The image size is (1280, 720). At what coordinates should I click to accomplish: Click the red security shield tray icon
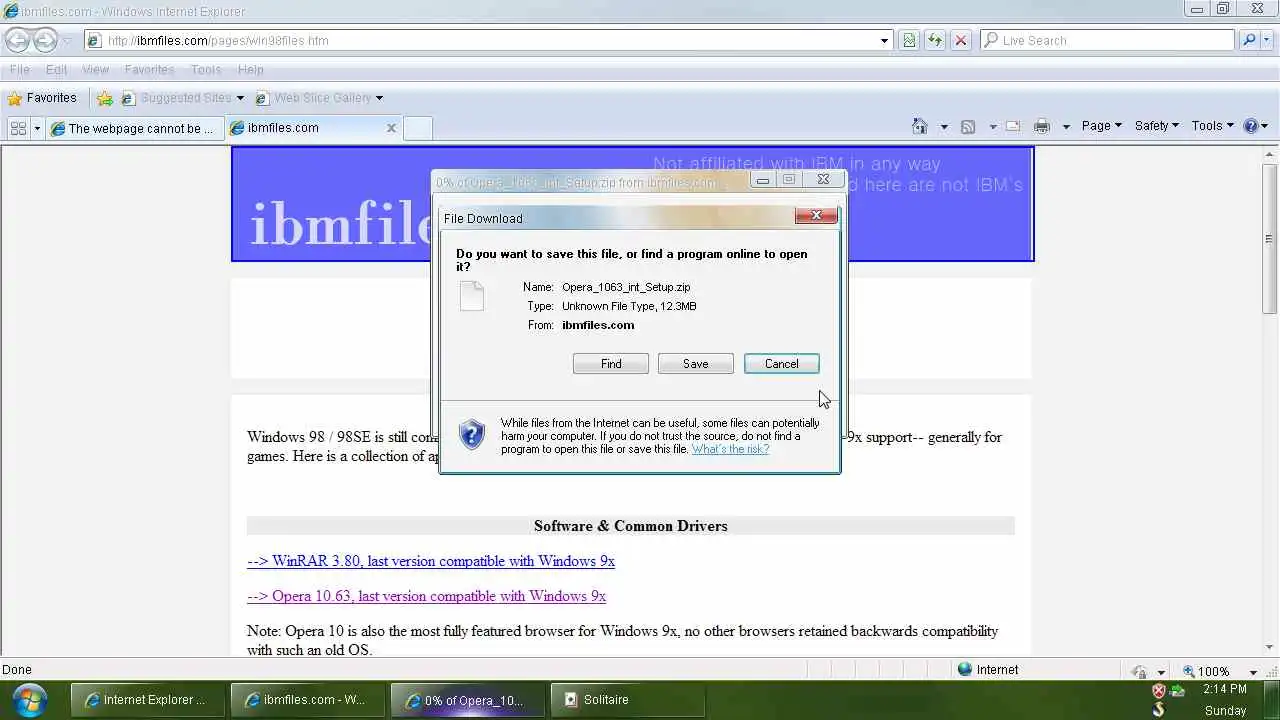(1159, 691)
